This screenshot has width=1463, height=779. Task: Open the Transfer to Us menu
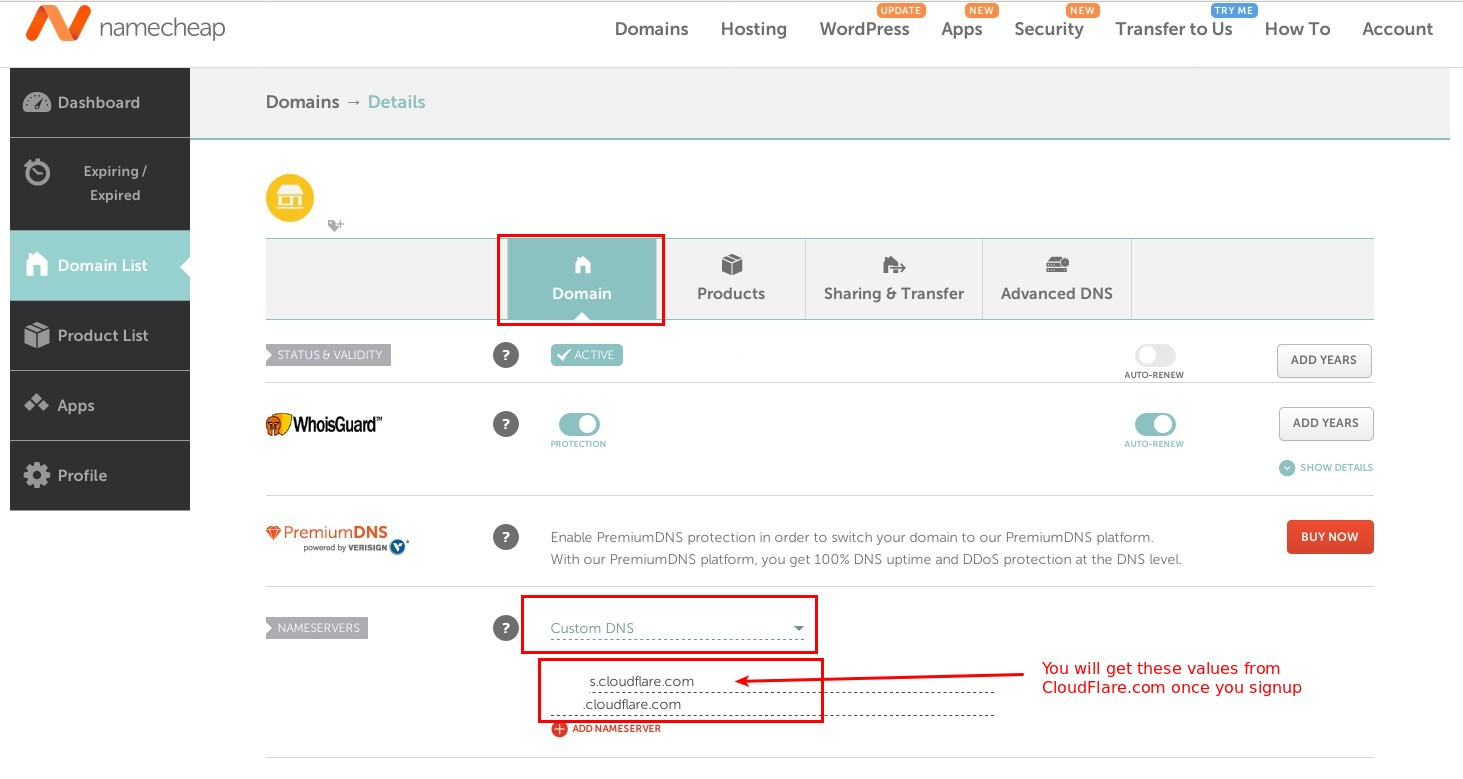[x=1174, y=29]
